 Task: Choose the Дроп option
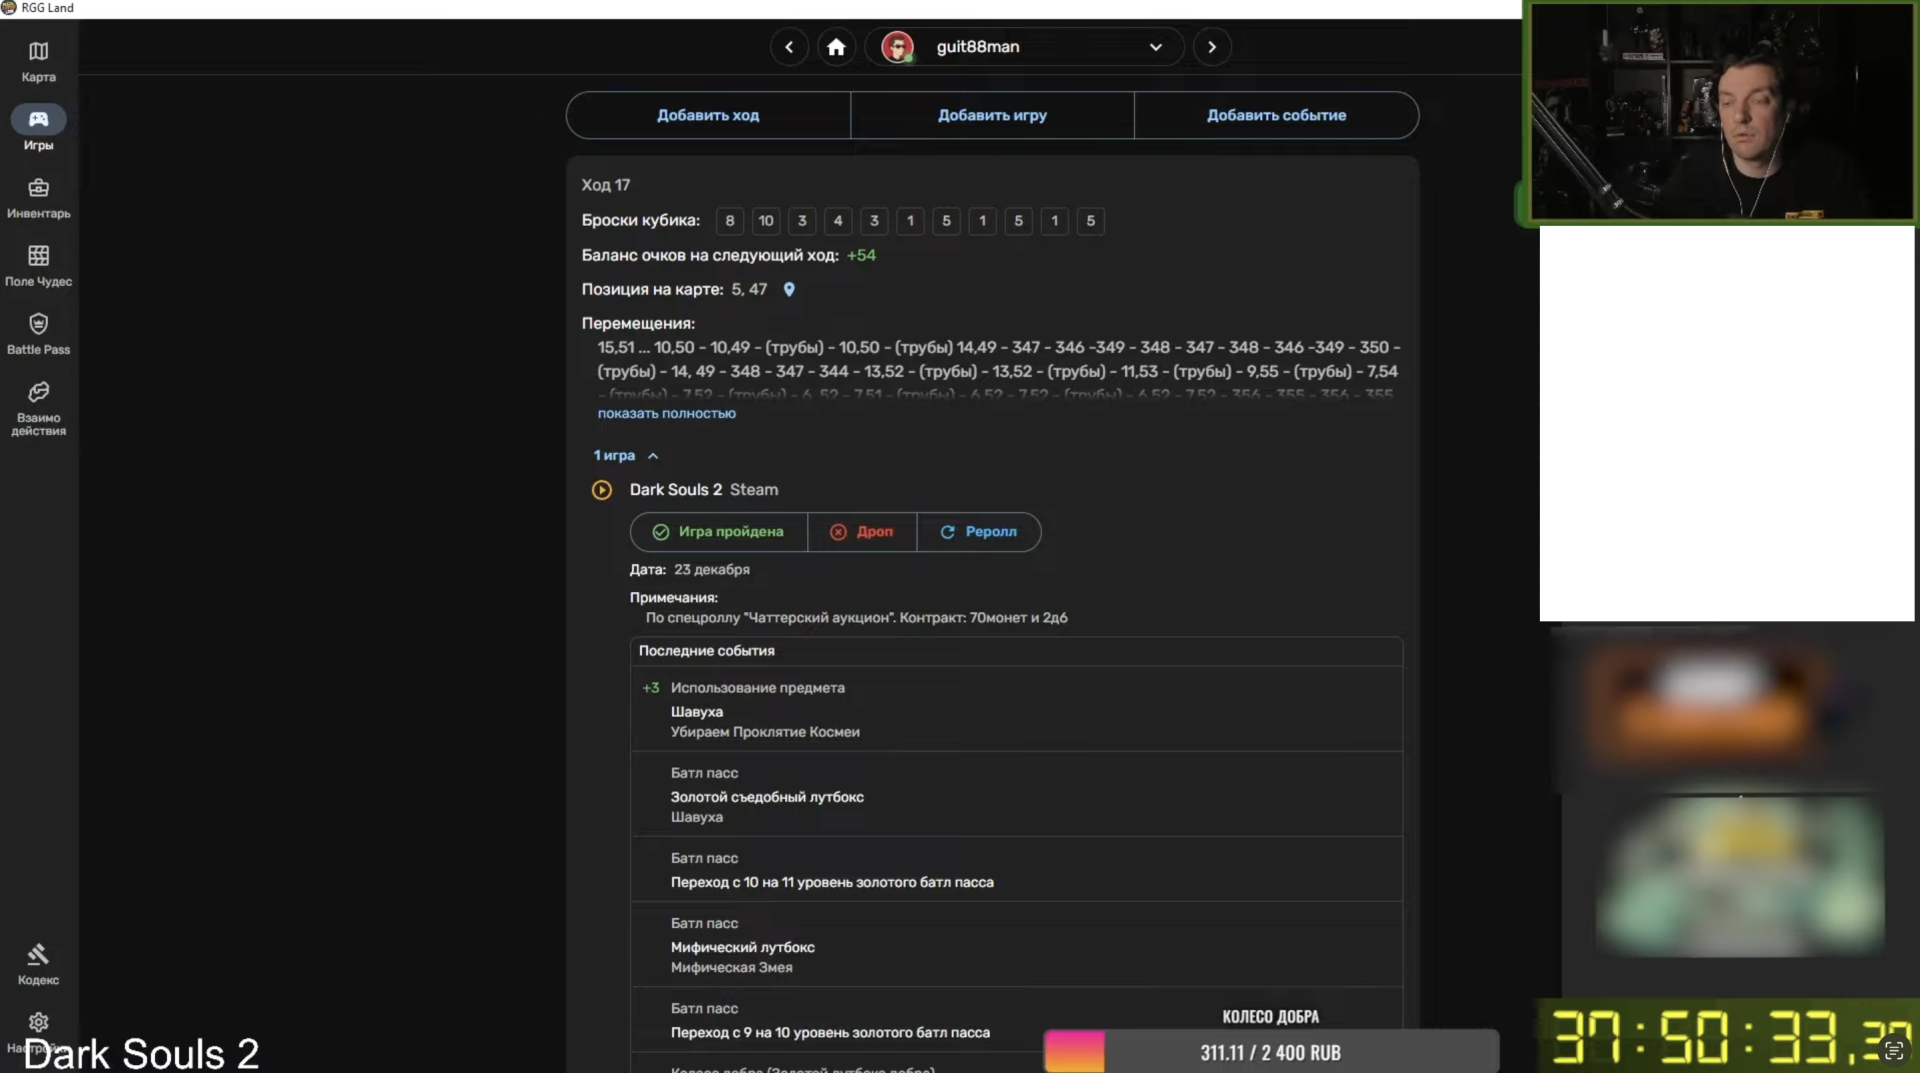coord(862,532)
